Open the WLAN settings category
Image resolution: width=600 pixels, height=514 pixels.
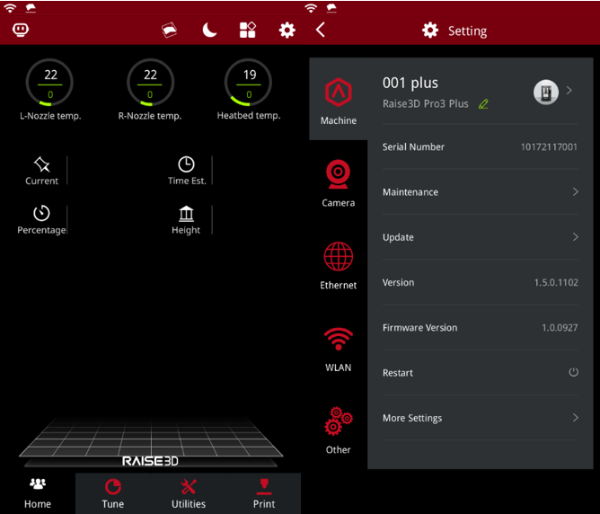click(x=338, y=349)
